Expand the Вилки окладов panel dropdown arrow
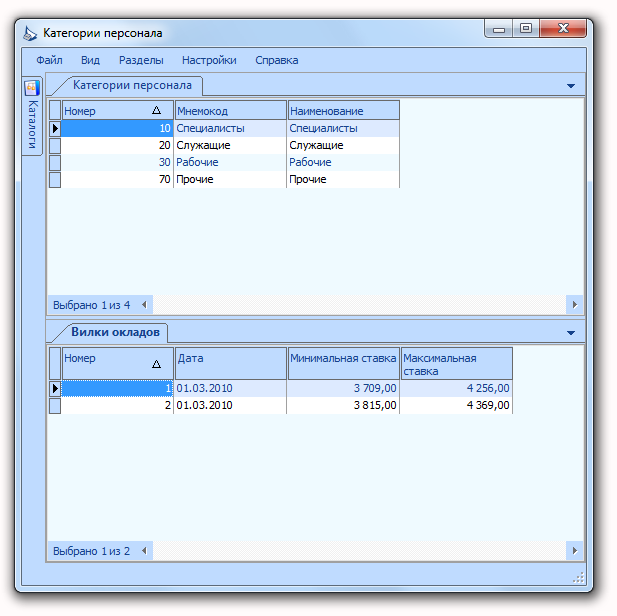Viewport: 617px width, 616px height. (x=571, y=333)
